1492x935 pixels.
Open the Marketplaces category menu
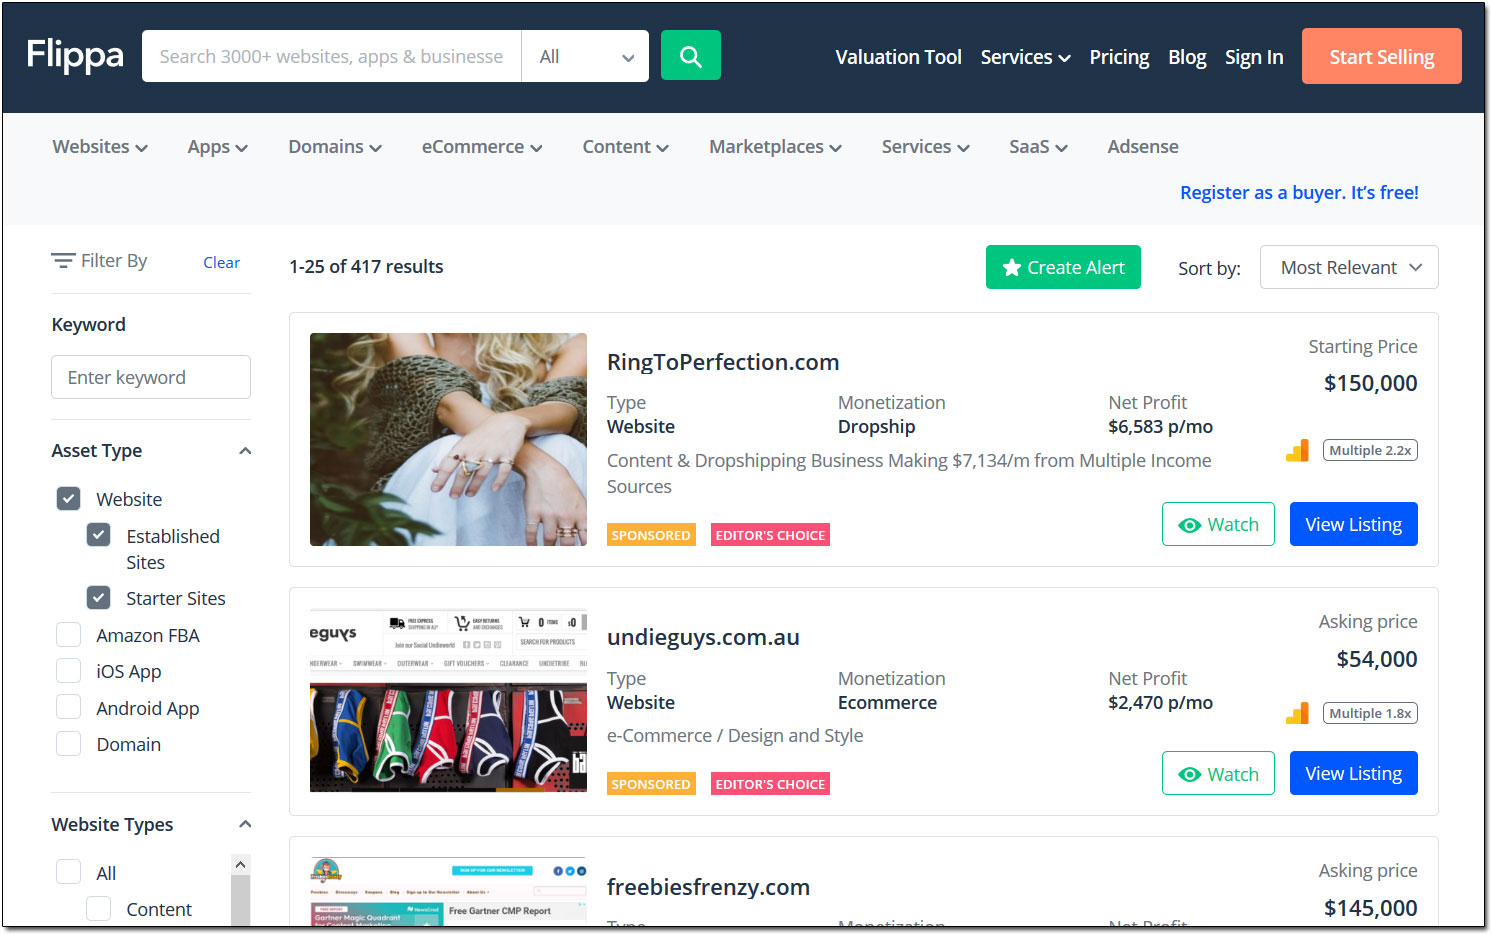pos(775,147)
